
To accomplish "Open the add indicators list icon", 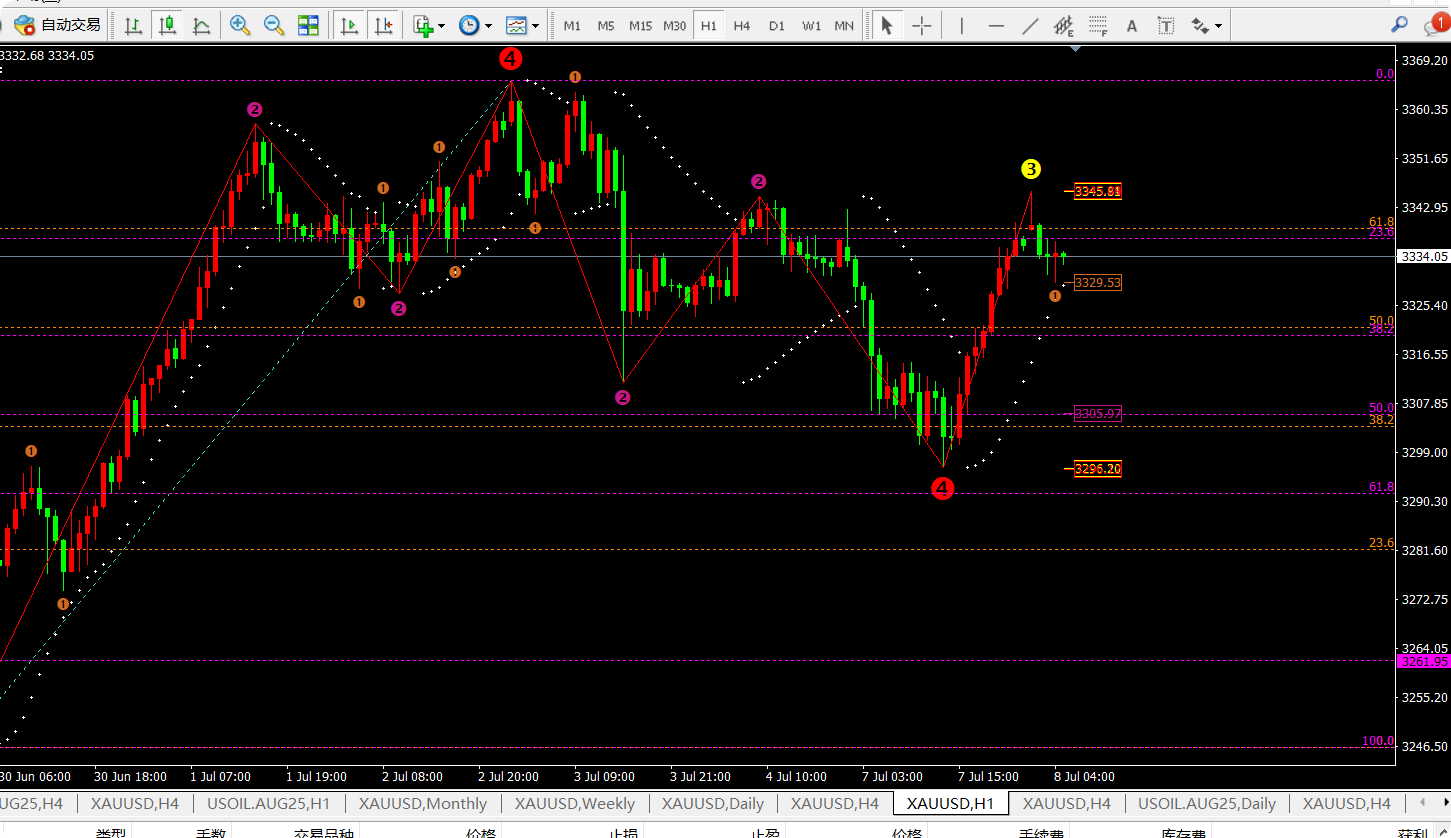I will tap(422, 25).
